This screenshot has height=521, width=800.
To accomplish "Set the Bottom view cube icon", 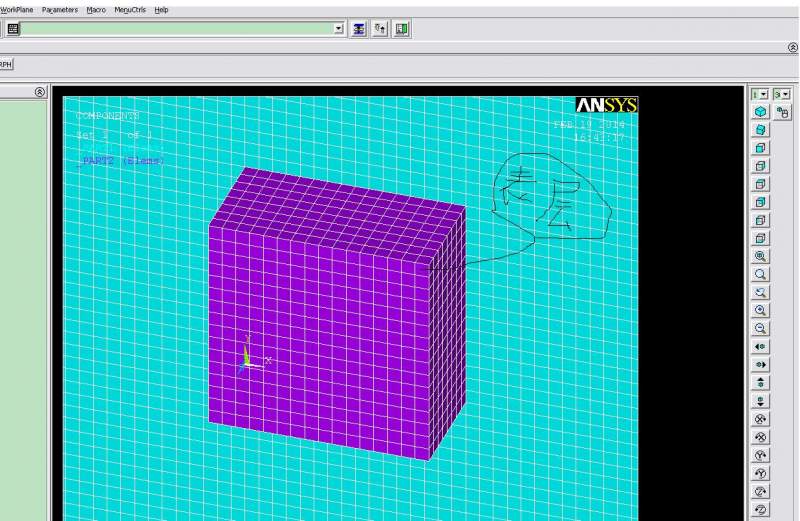I will (760, 238).
